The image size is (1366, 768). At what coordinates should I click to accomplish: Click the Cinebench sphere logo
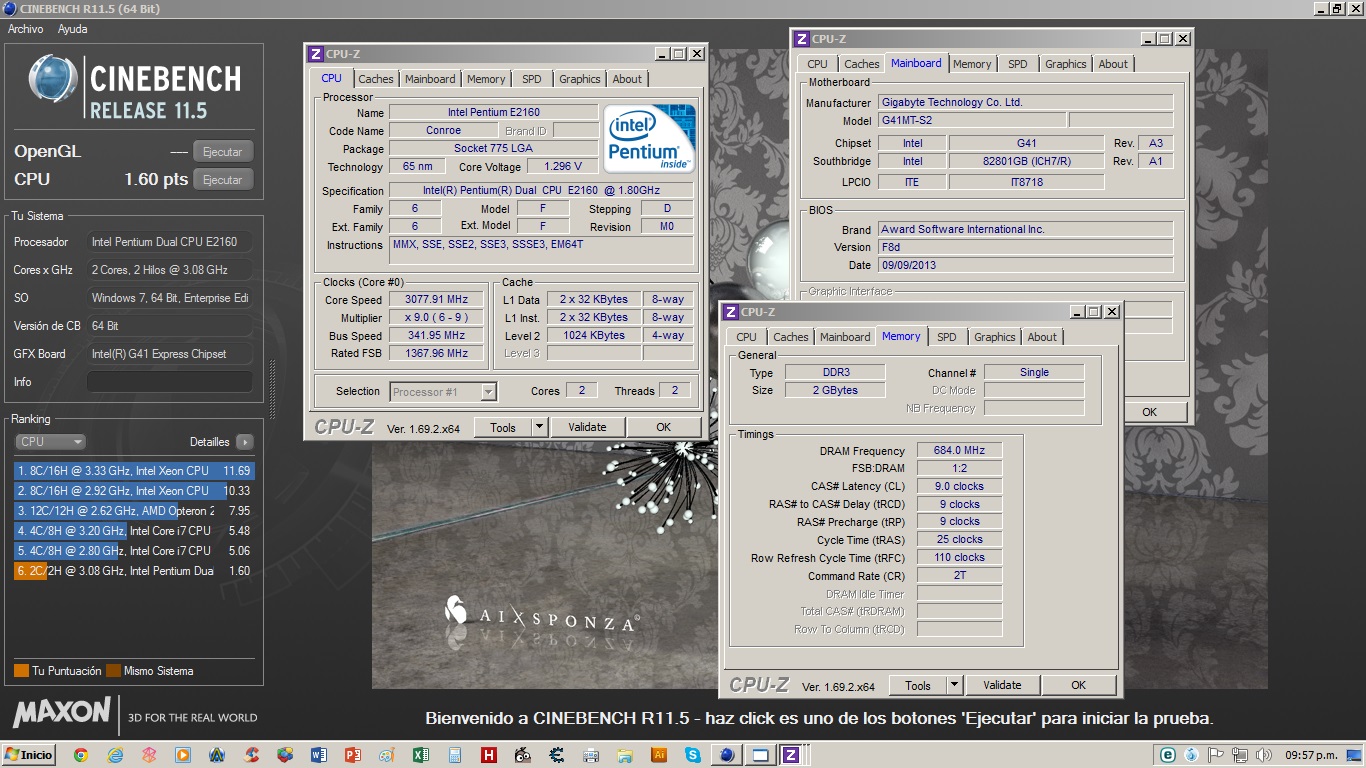click(53, 79)
